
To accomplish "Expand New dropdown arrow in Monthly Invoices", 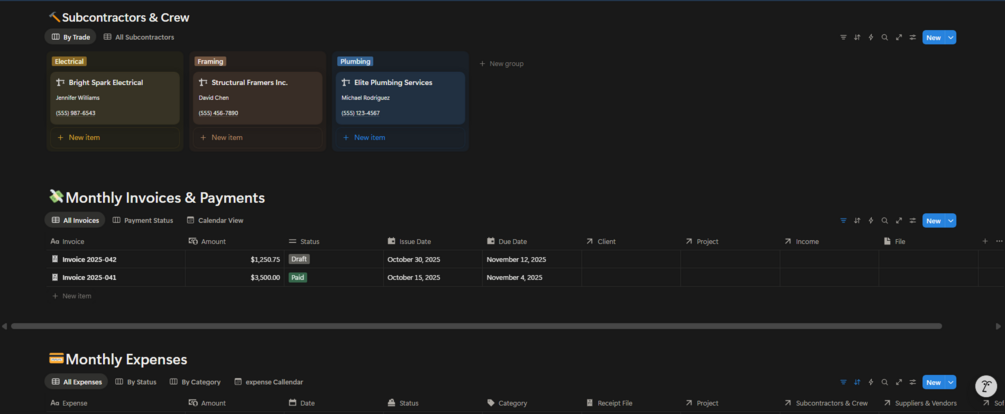I will pyautogui.click(x=951, y=220).
